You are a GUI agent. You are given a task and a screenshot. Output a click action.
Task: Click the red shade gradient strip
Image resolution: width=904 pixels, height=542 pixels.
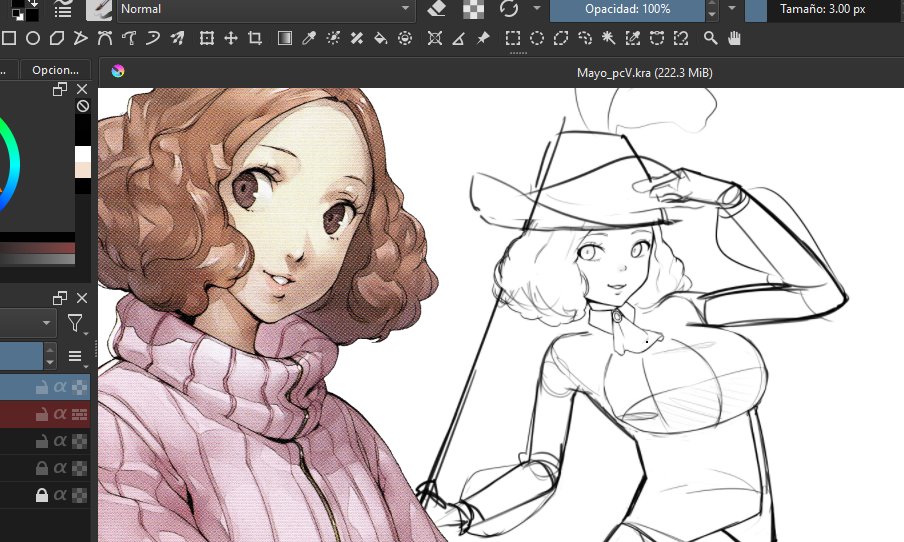[x=37, y=248]
